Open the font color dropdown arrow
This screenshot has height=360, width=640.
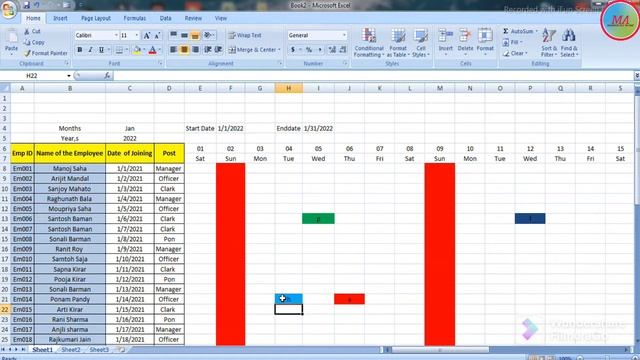click(x=160, y=50)
